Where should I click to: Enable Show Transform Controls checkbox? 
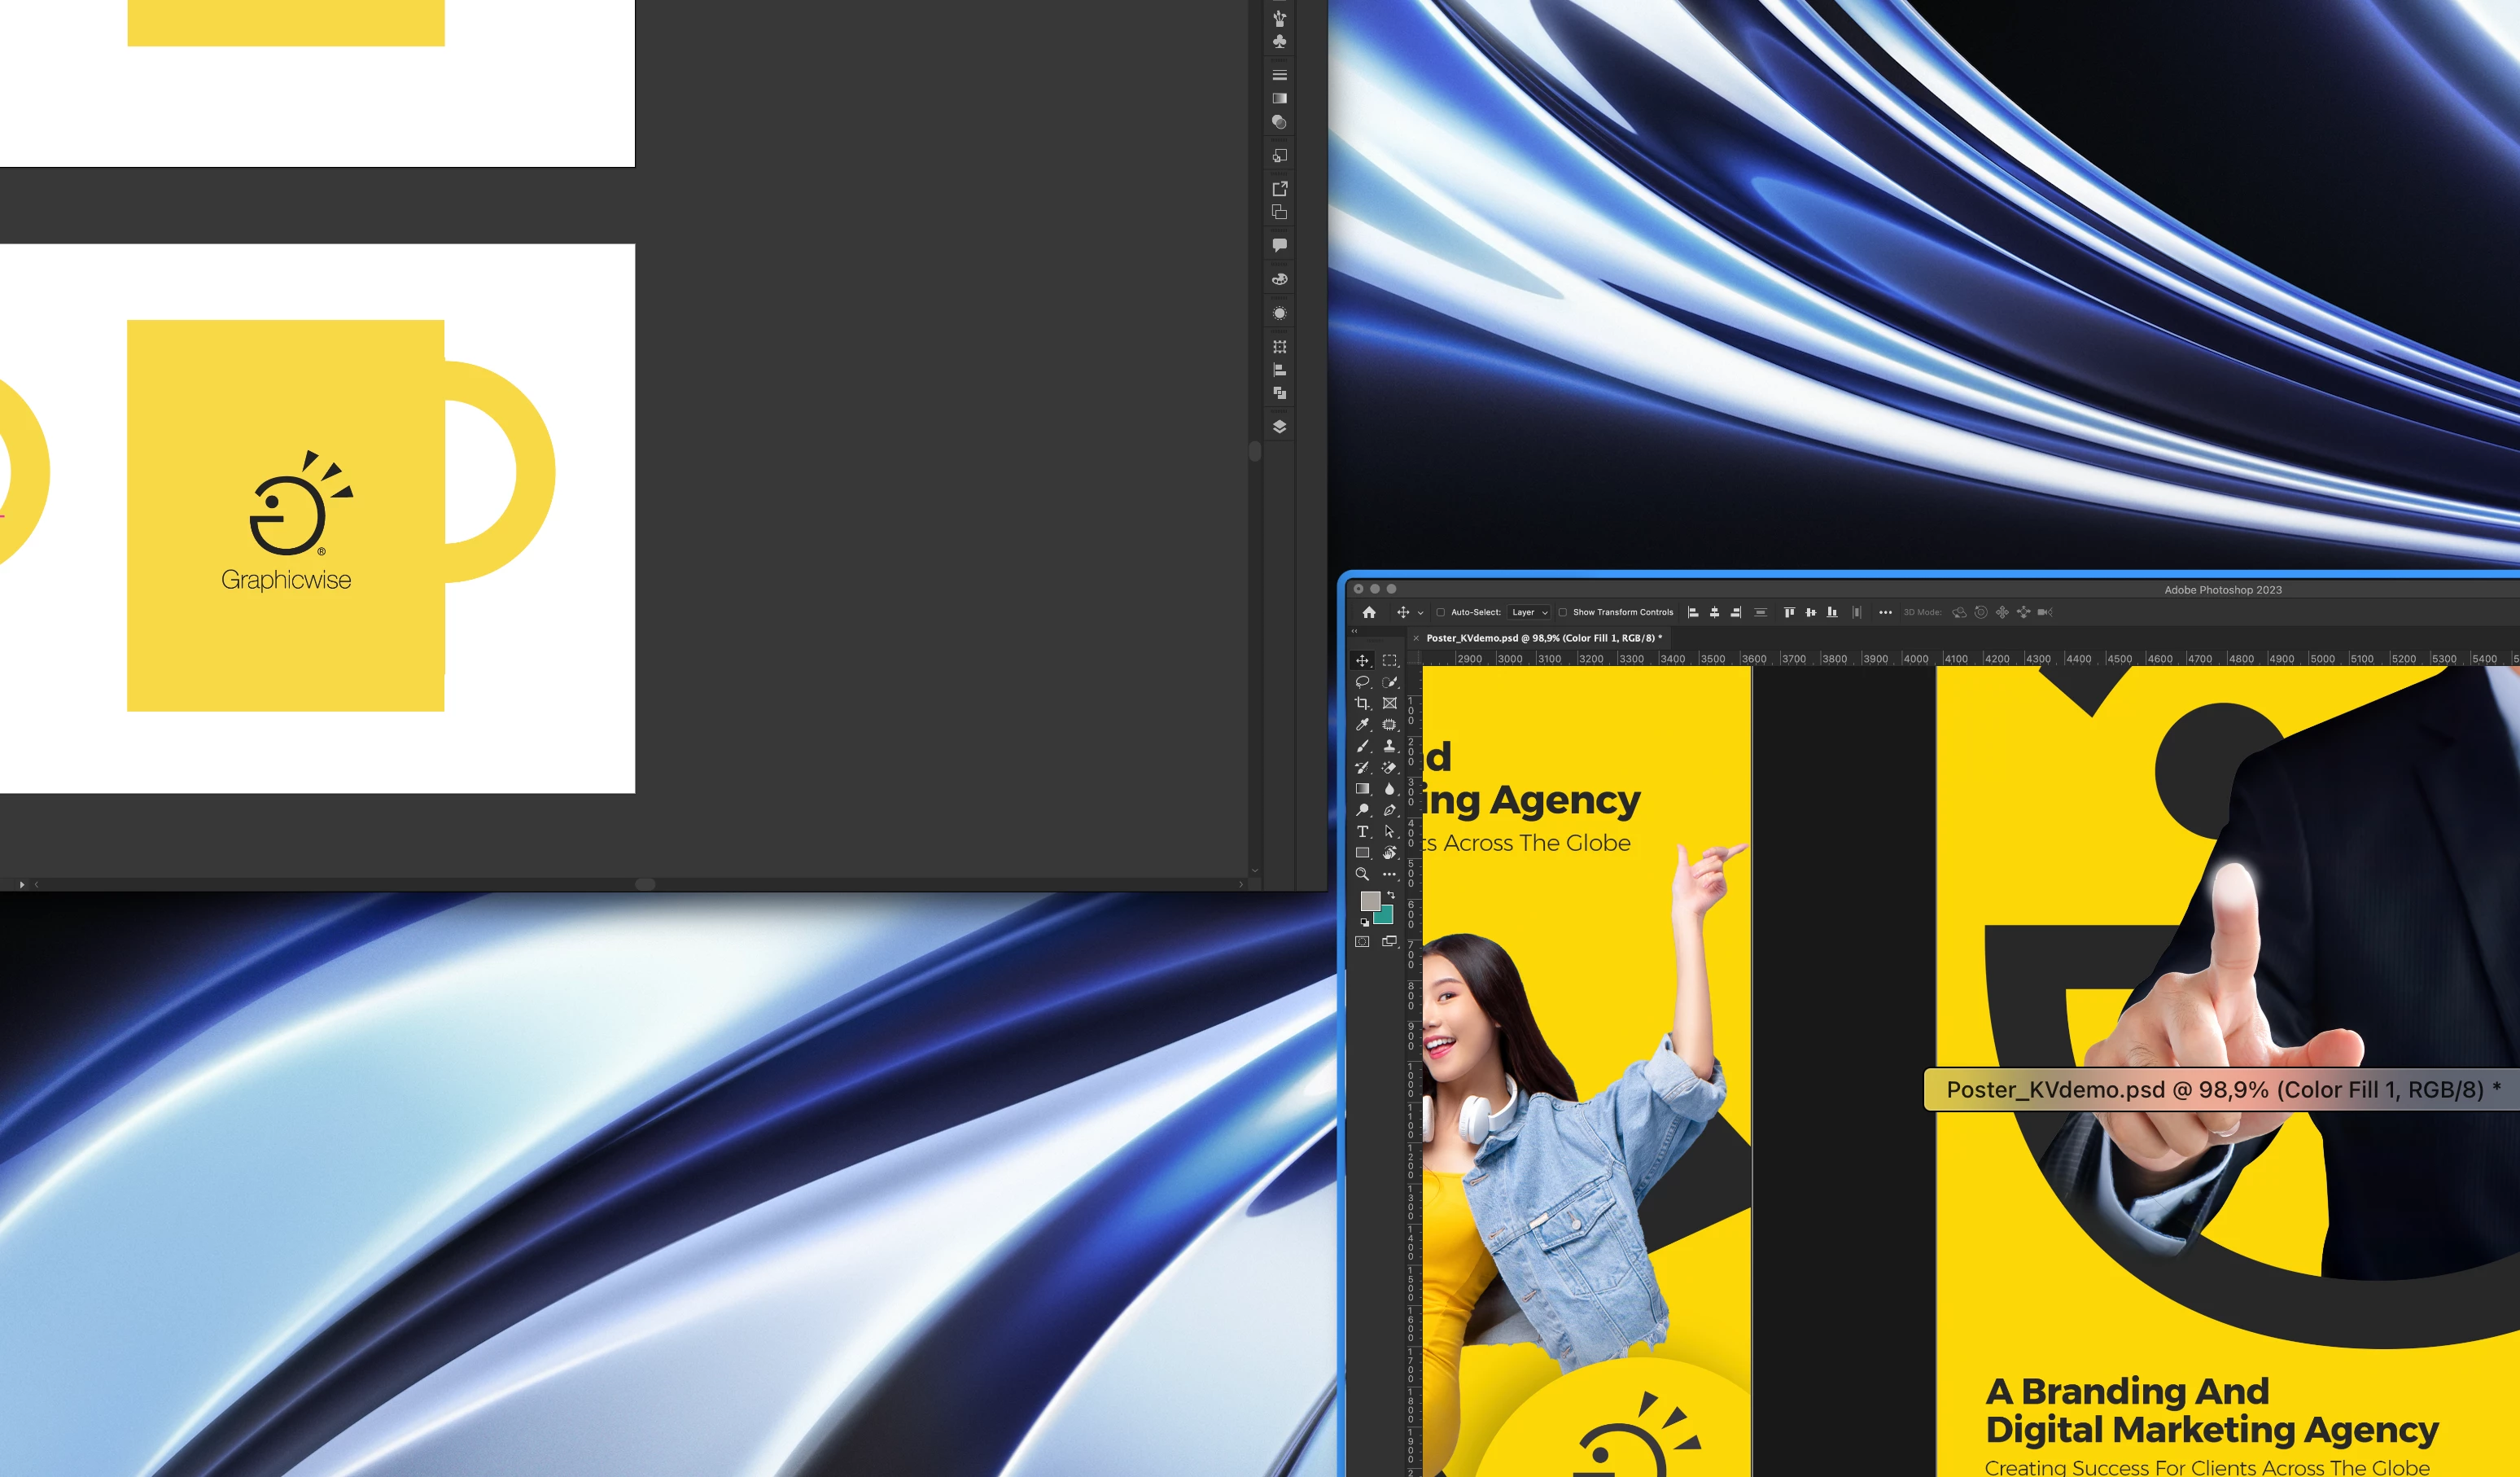coord(1563,612)
